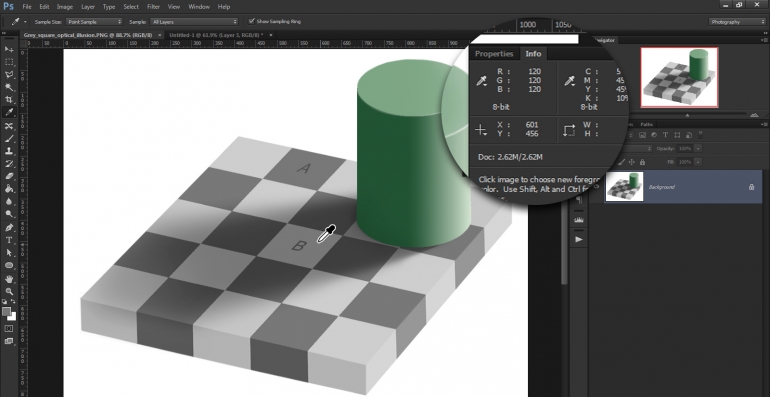Open the File menu
Viewport: 770px width, 397px height.
coord(27,7)
